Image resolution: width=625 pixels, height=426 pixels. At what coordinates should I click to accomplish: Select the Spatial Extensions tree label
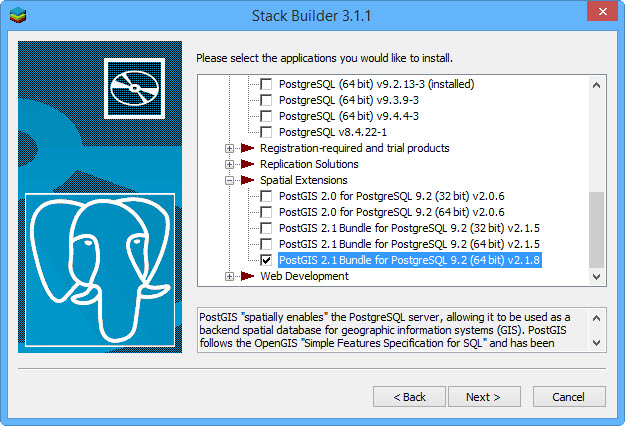(304, 180)
